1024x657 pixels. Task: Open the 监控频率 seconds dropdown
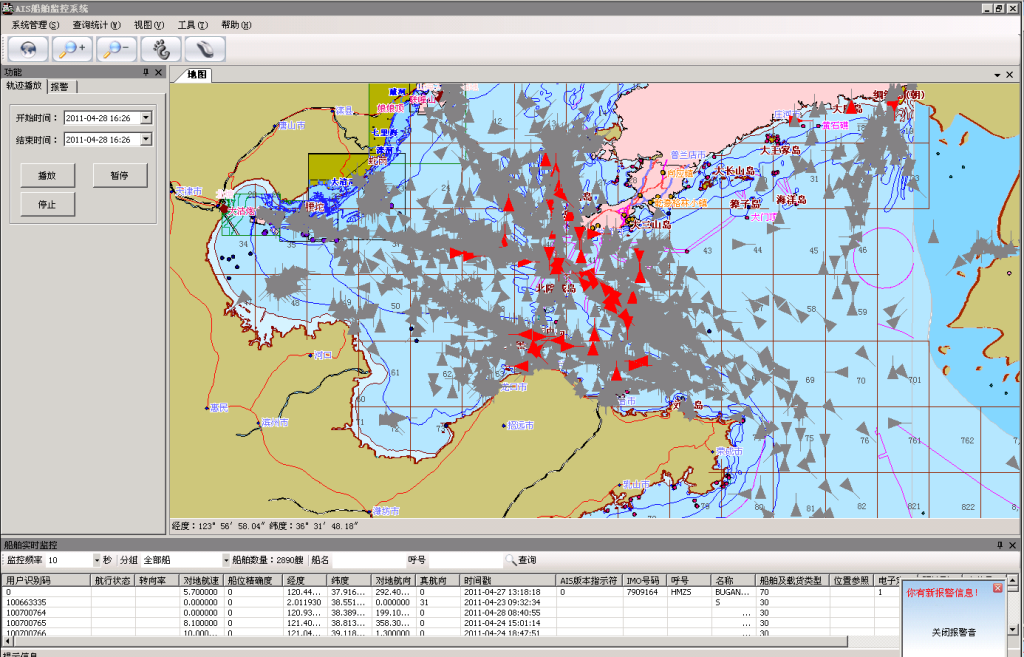[x=97, y=560]
